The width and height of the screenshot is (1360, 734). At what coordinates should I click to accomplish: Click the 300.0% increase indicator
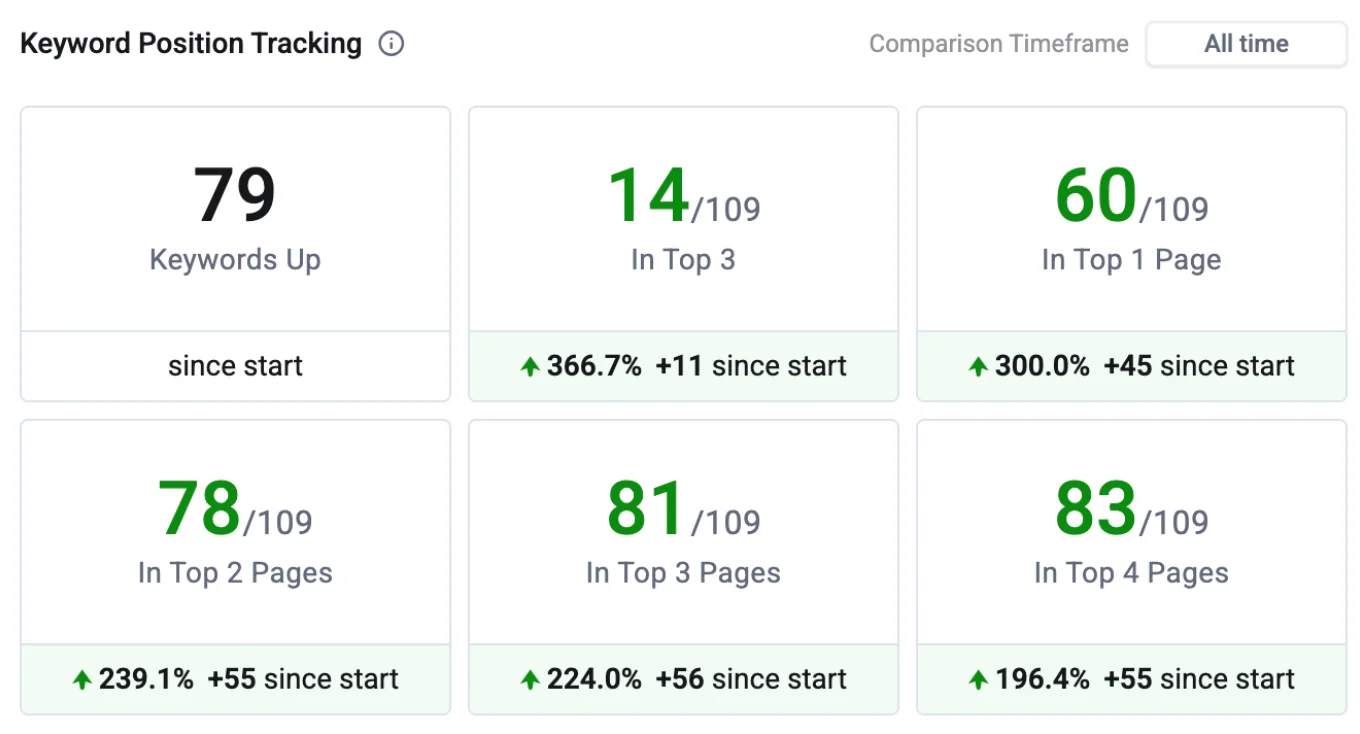point(1041,366)
